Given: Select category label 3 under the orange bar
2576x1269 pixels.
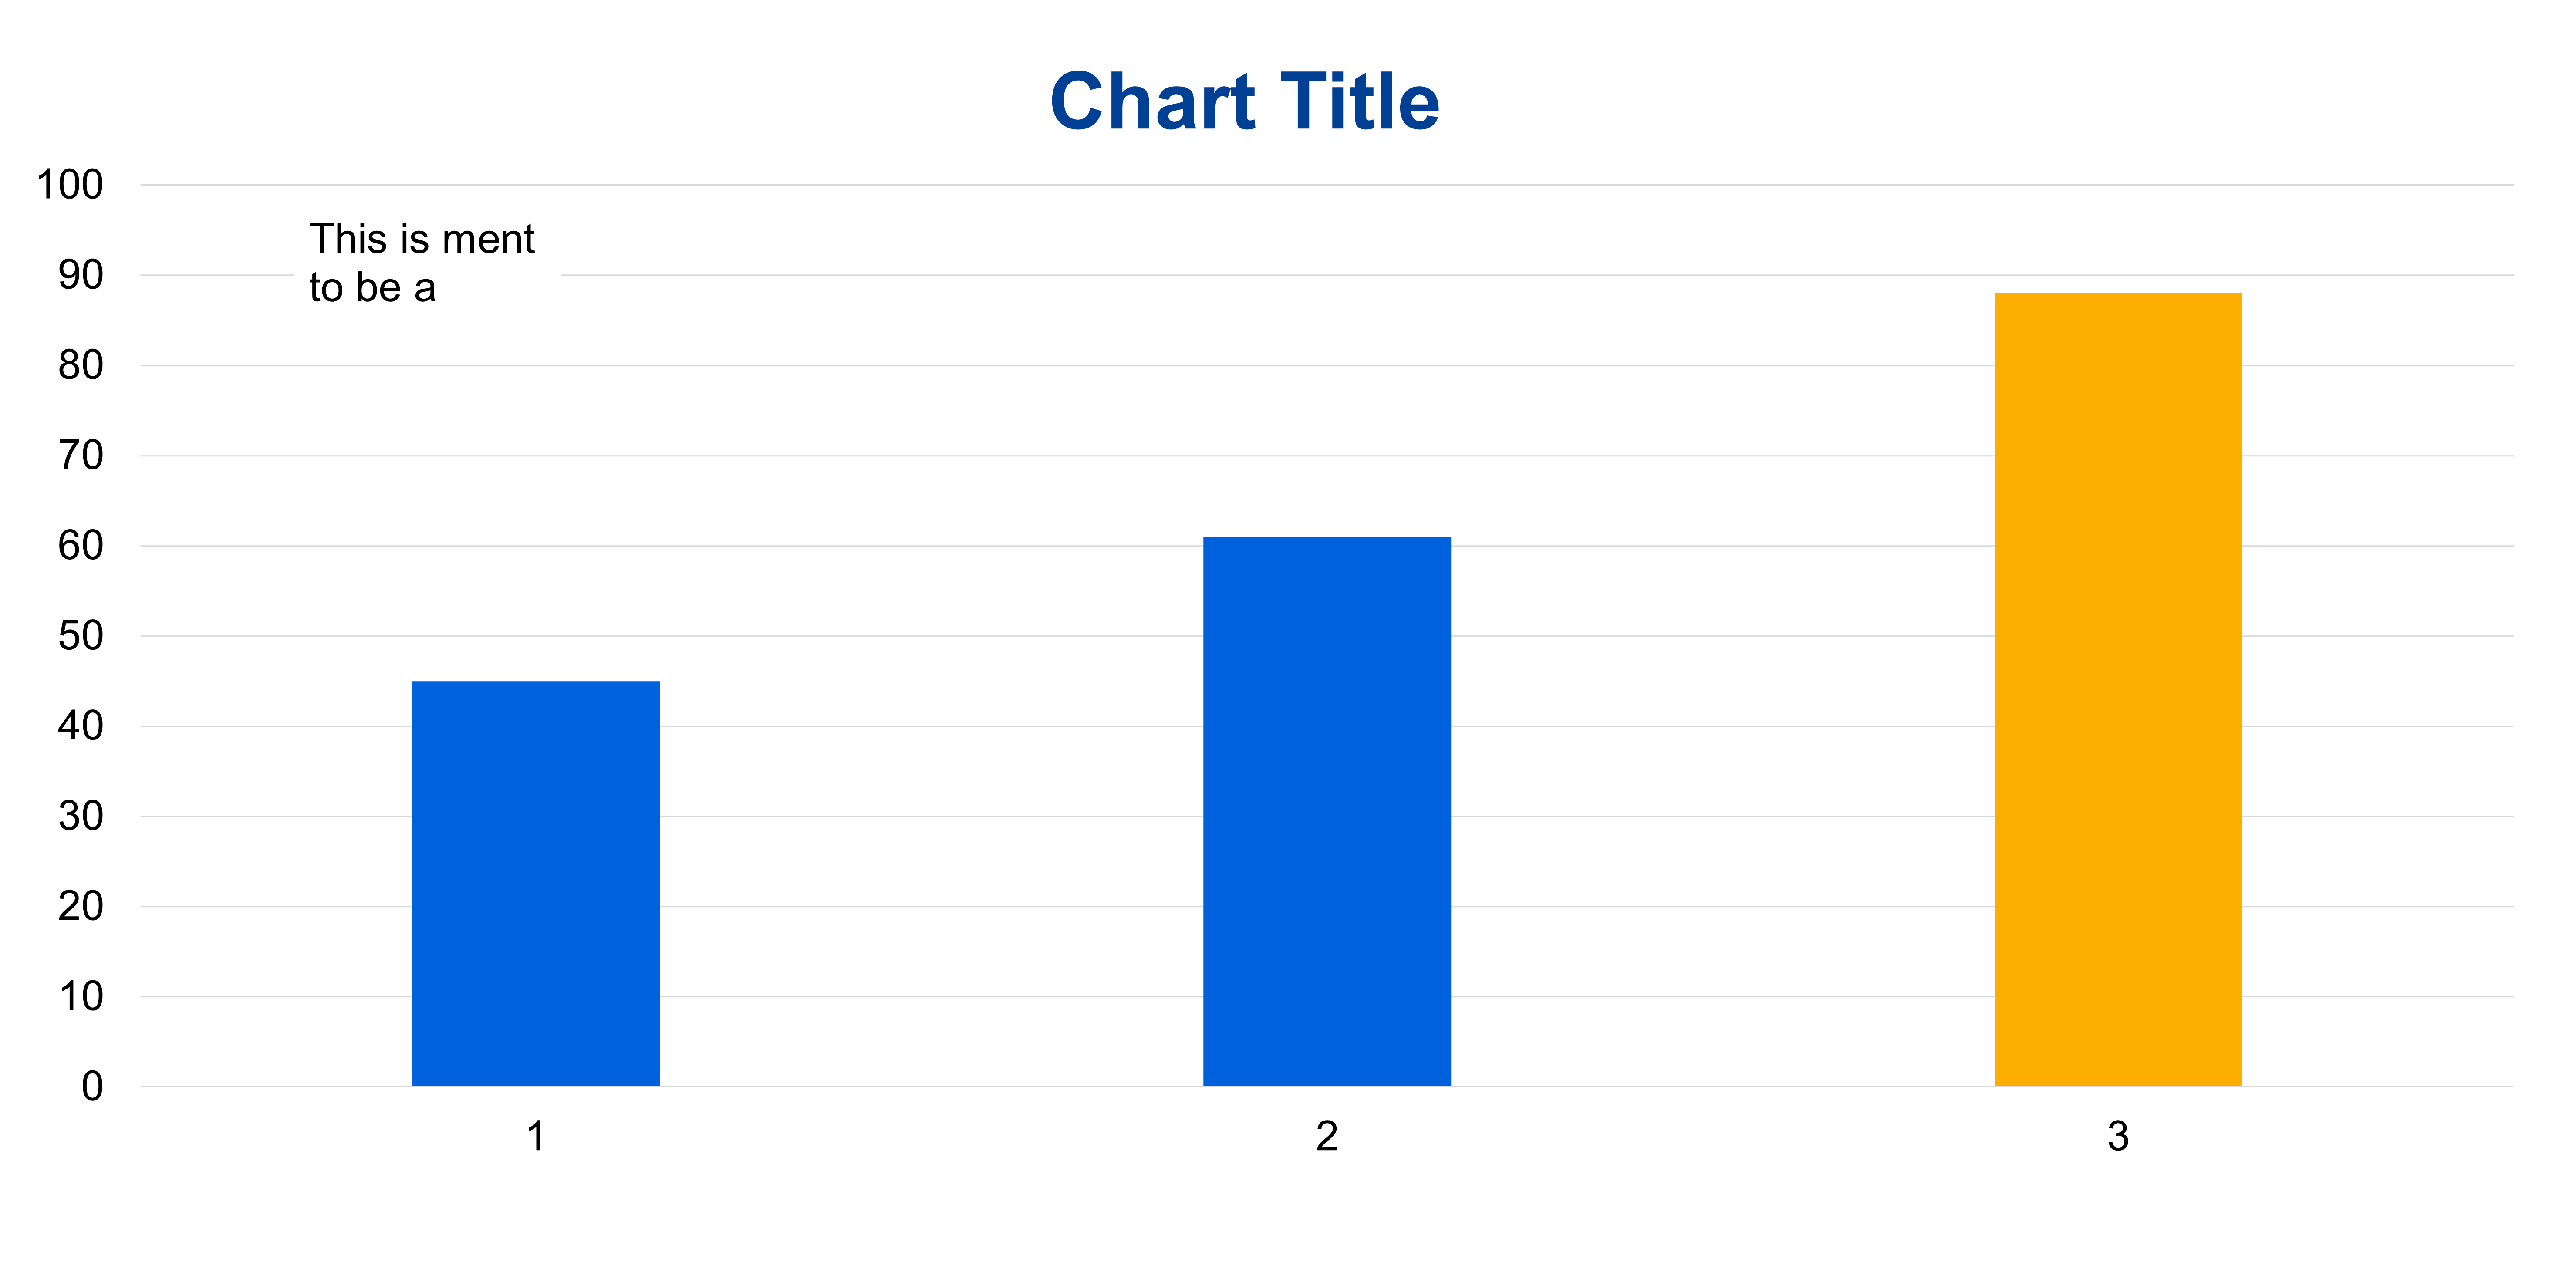Looking at the screenshot, I should tap(2117, 1136).
